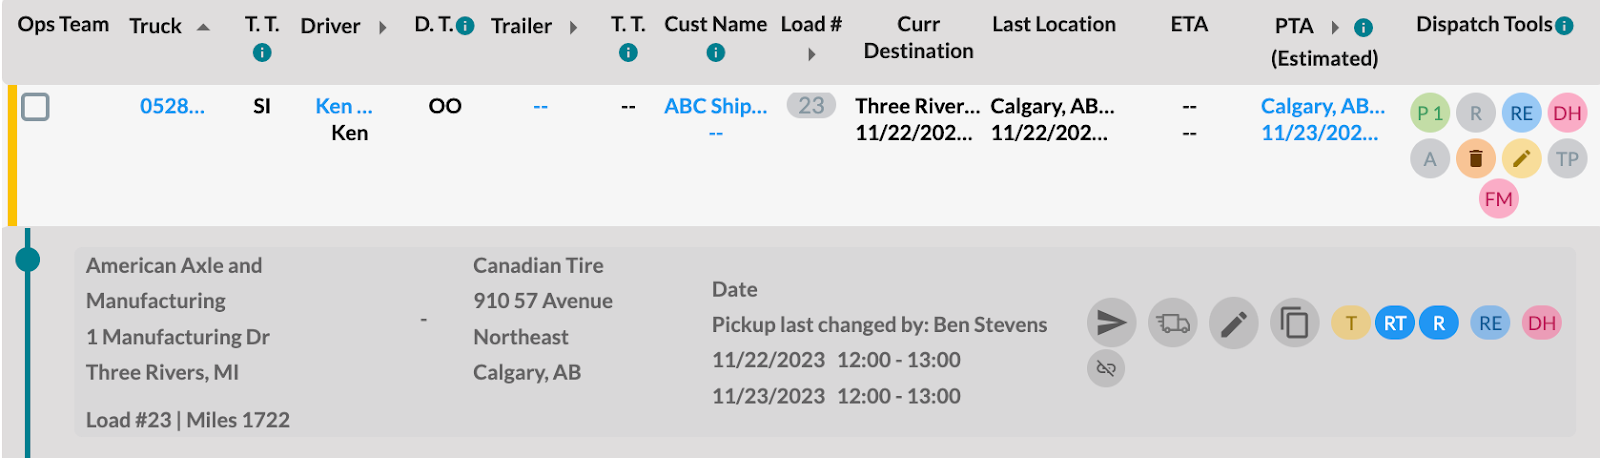This screenshot has width=1600, height=458.
Task: Expand the PTA column arrow
Action: click(1335, 27)
